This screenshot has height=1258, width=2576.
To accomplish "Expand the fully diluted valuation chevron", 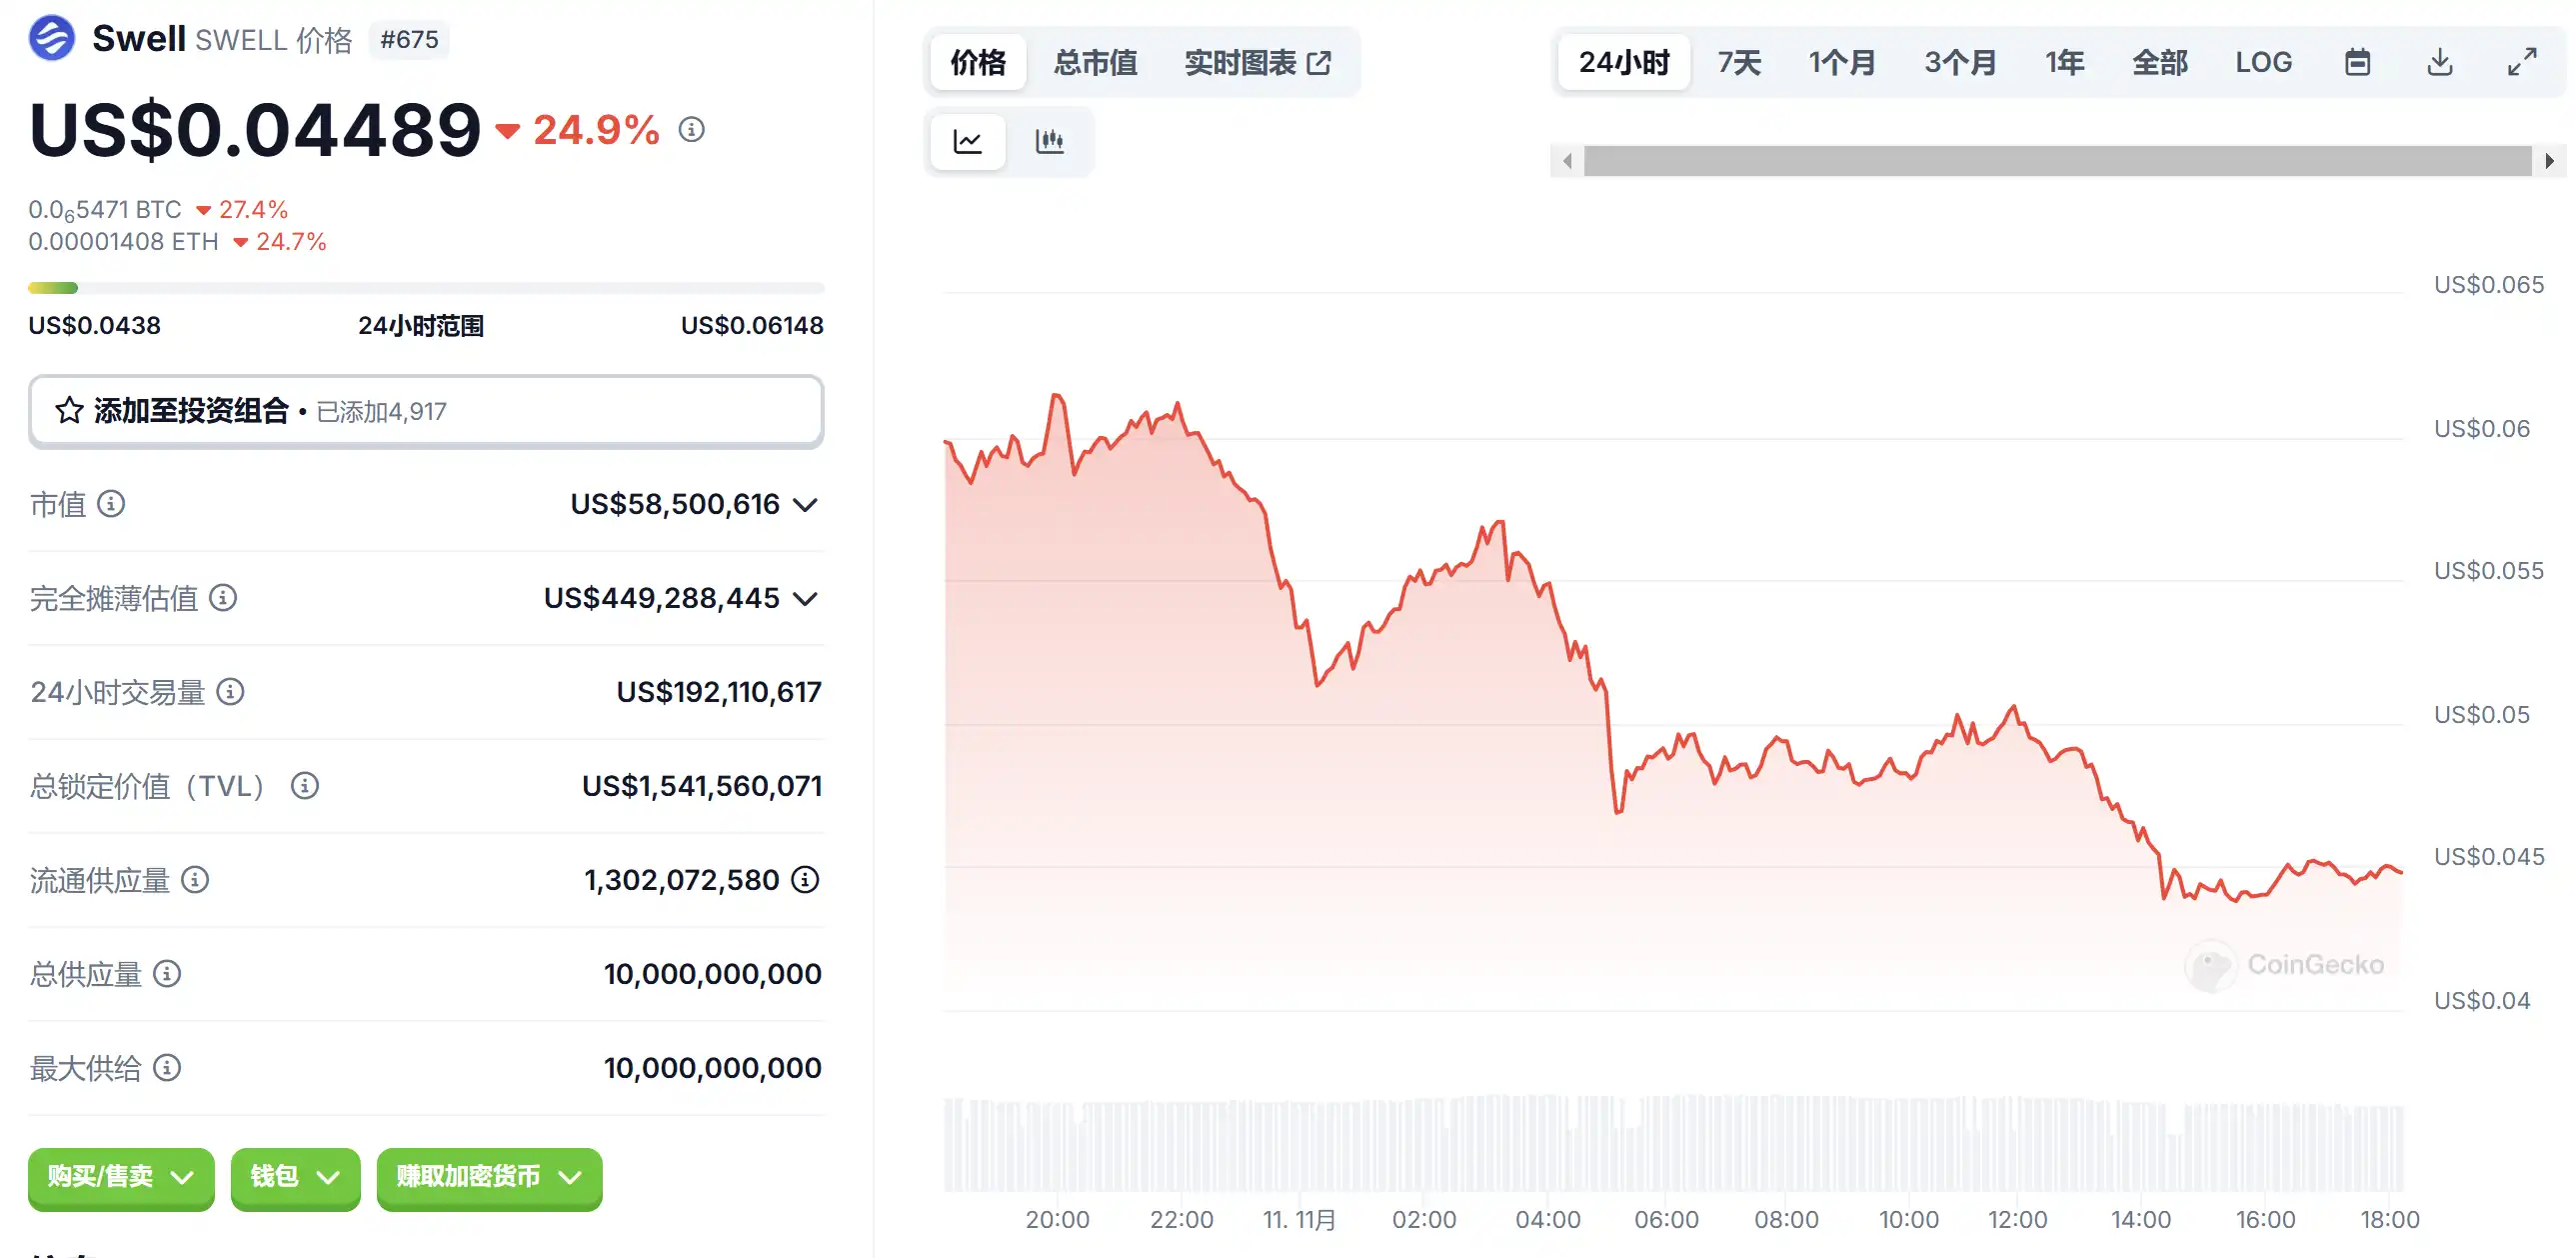I will (806, 599).
